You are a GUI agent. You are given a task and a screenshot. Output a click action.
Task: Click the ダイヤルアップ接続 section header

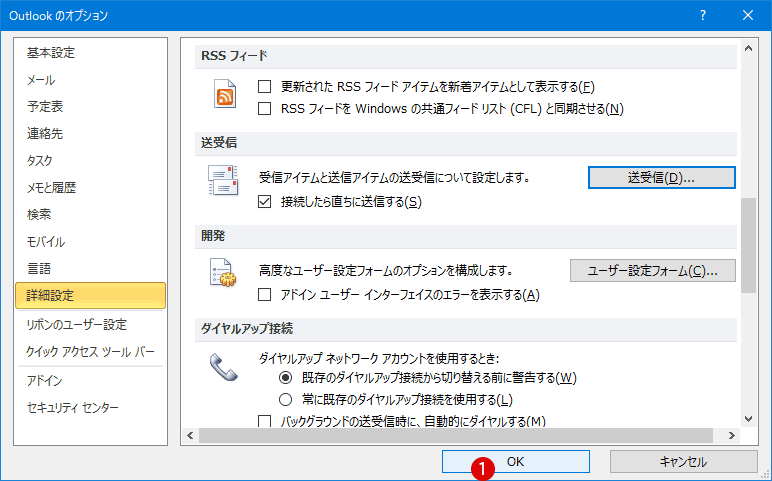coord(466,328)
